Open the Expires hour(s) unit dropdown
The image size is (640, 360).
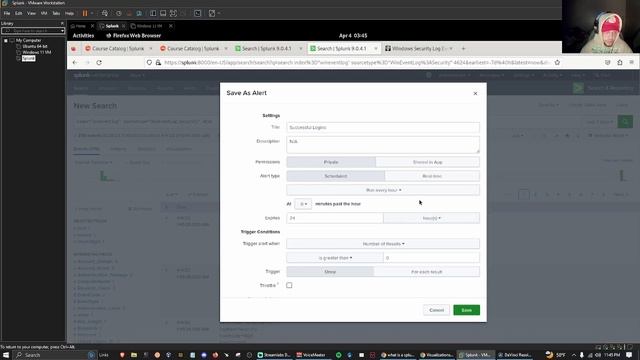(431, 218)
